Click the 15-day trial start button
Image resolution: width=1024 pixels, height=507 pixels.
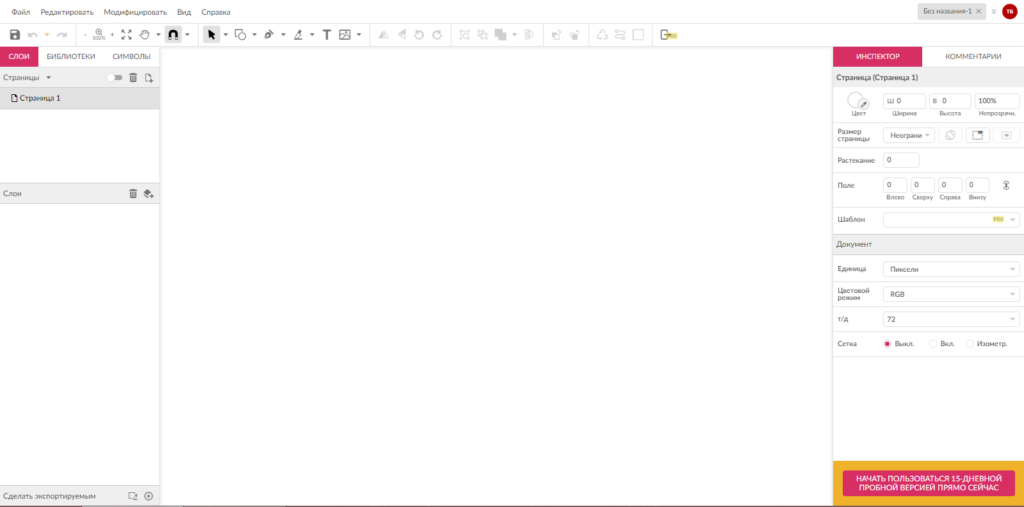pyautogui.click(x=928, y=483)
